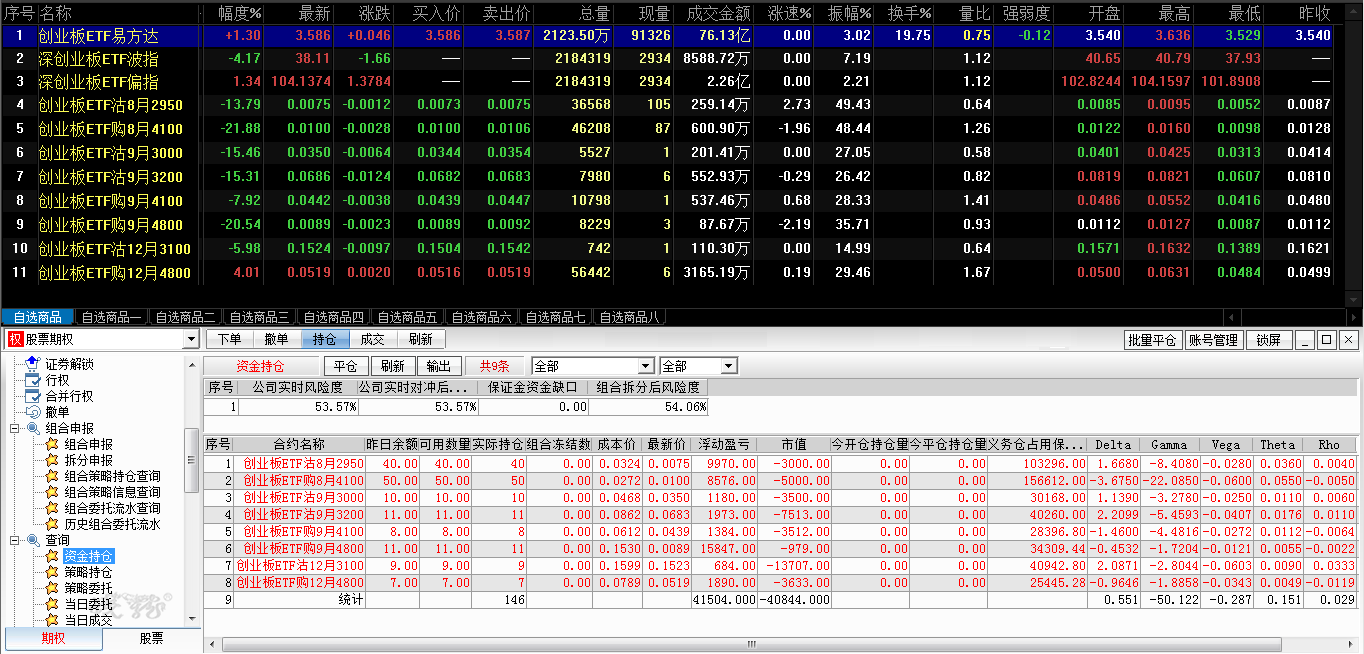Collapse the 组合申报 tree node
Viewport: 1364px width, 654px height.
pos(15,428)
